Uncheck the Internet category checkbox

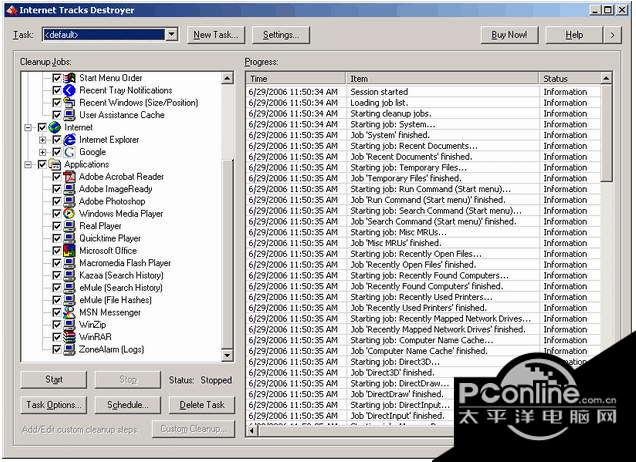(x=42, y=127)
